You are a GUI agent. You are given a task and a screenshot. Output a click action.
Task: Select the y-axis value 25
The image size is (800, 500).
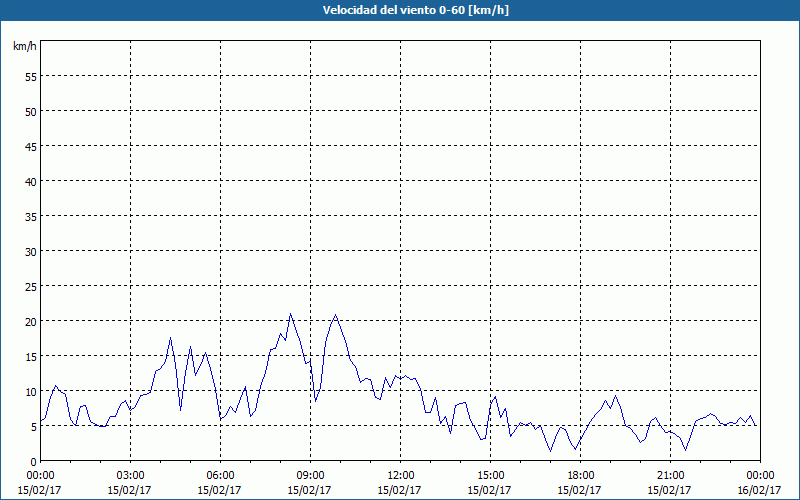[31, 287]
